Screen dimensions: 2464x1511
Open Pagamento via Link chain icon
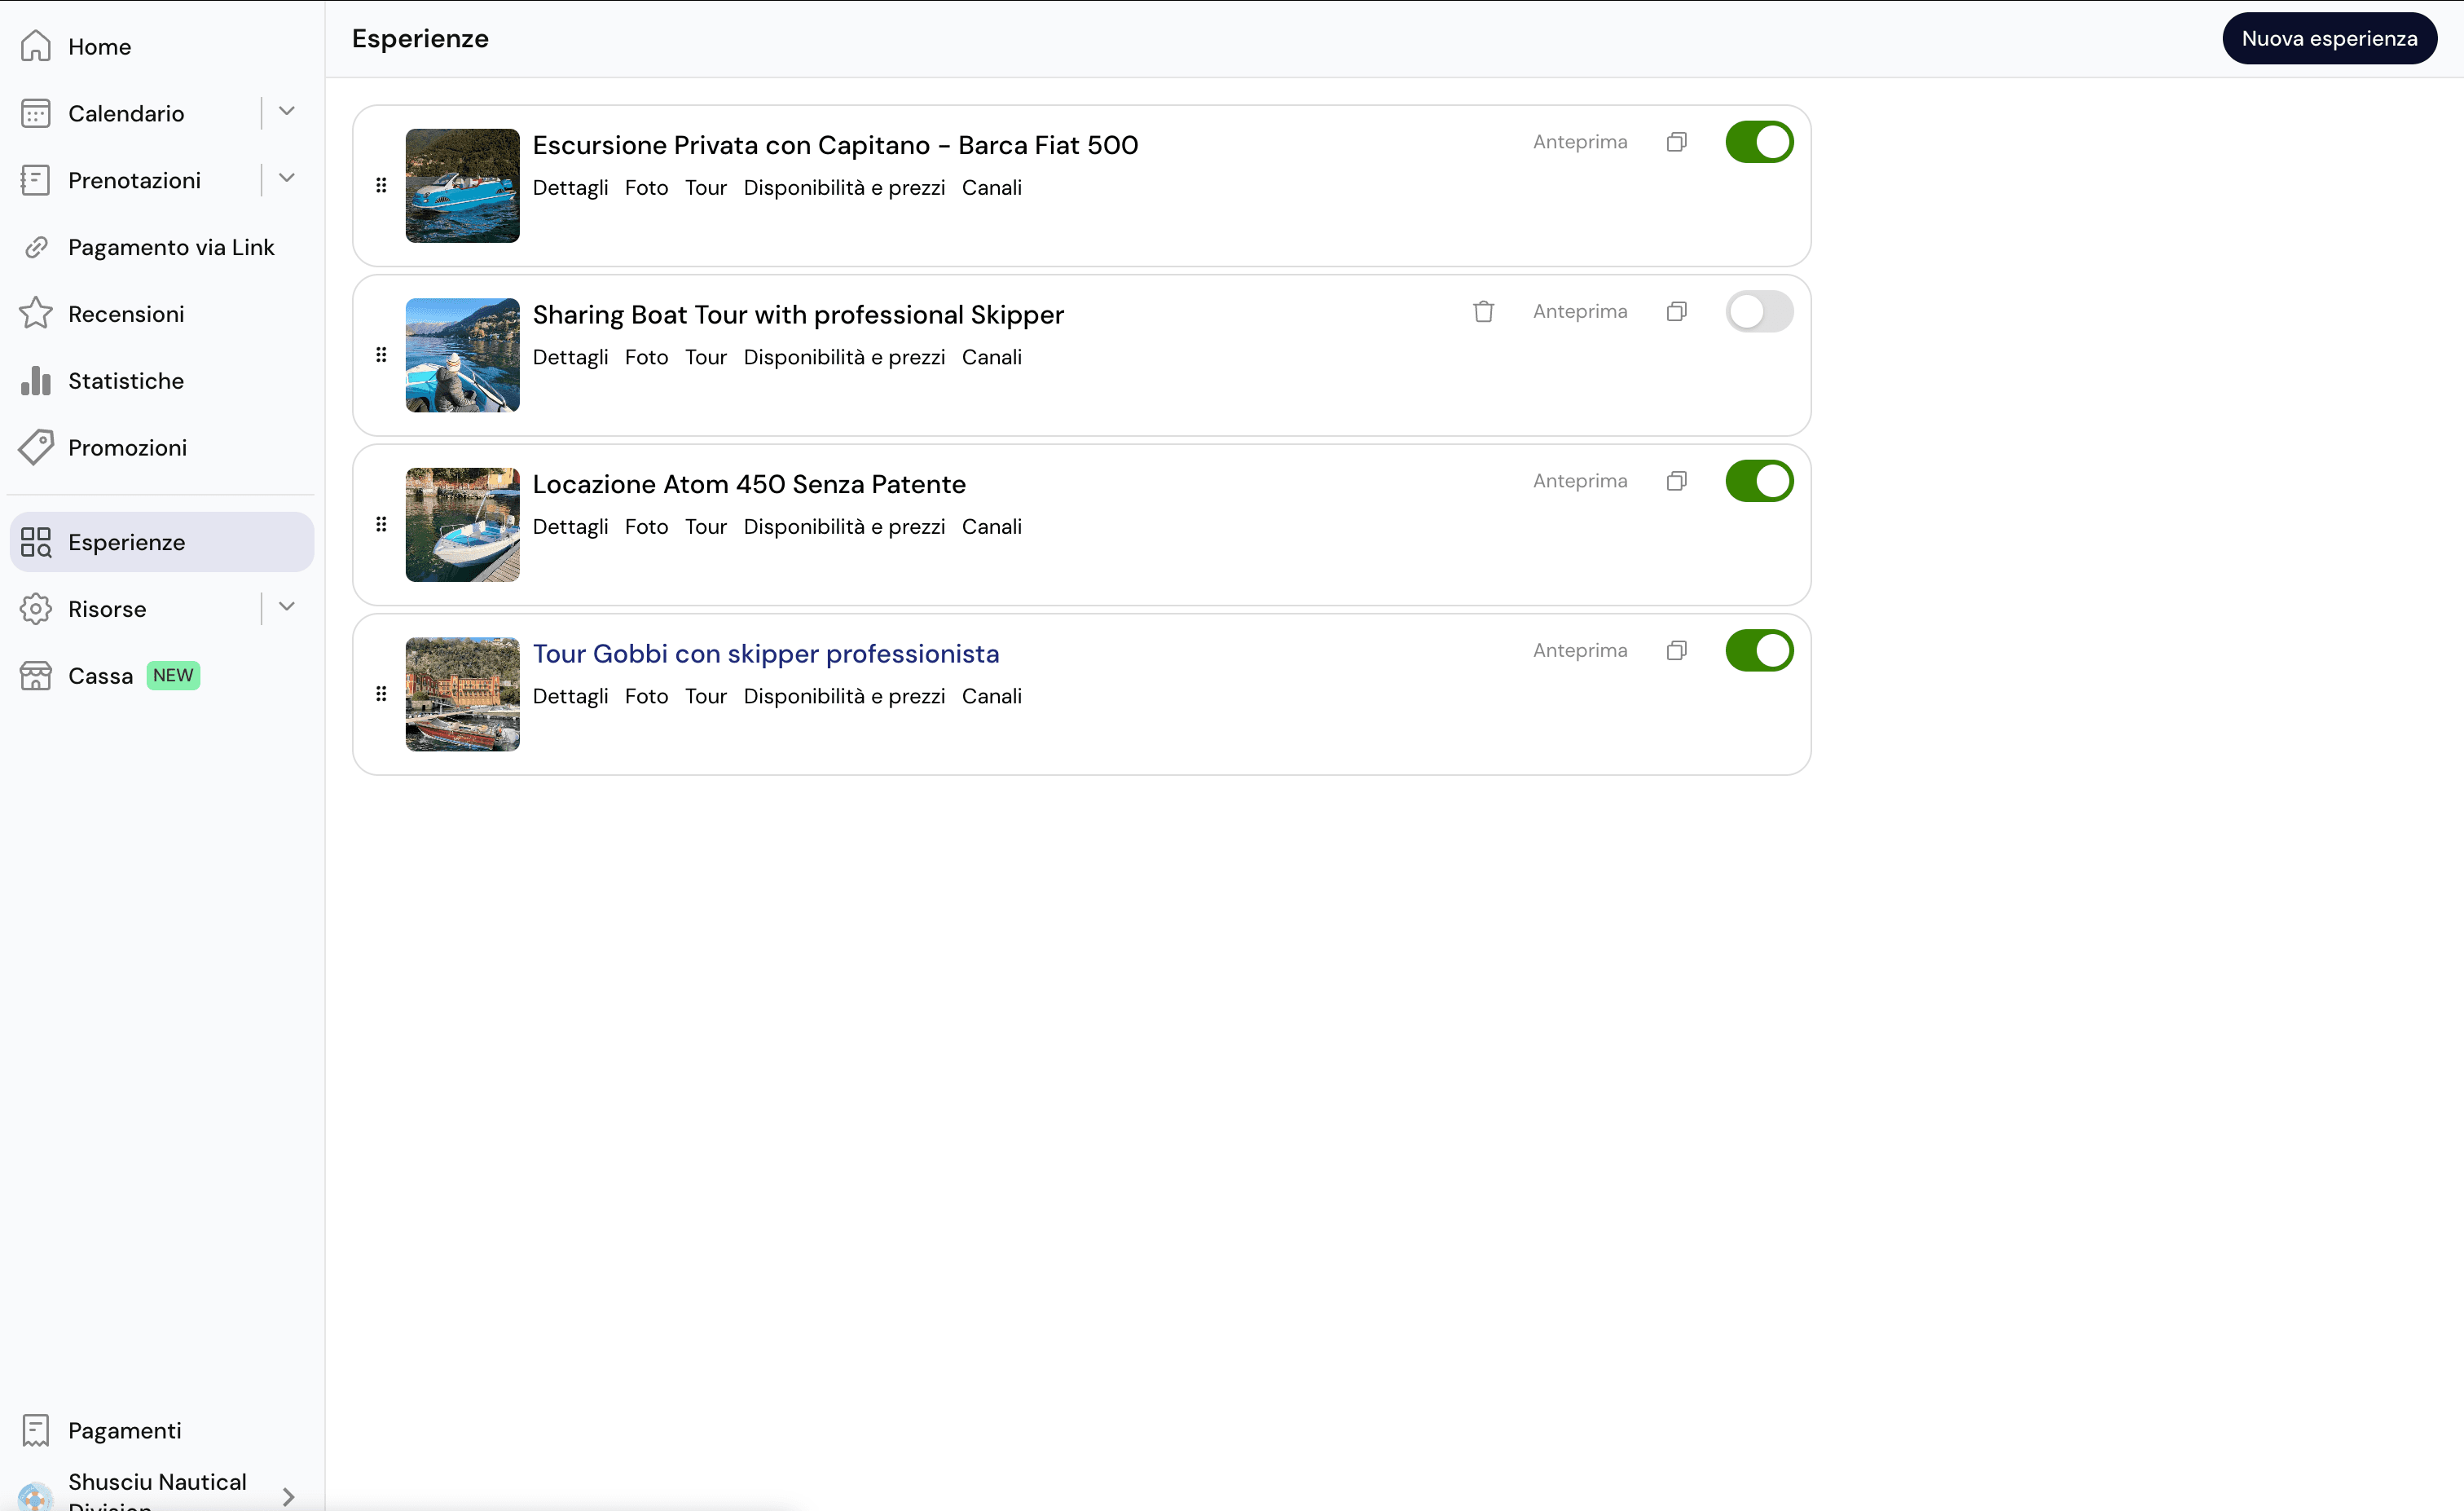[x=36, y=247]
